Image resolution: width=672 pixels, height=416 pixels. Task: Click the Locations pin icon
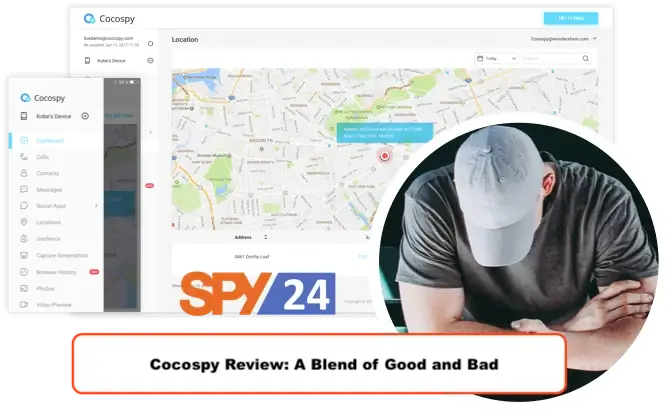24,222
